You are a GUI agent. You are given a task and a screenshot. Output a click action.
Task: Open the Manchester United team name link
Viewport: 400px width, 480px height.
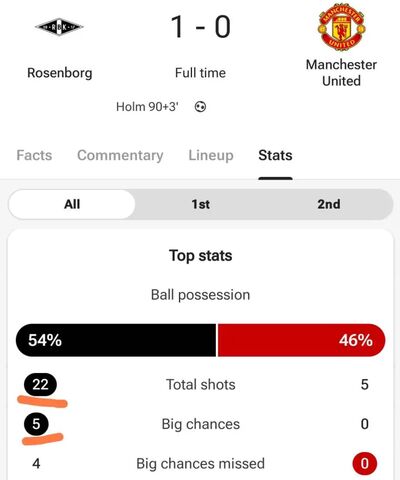pos(341,73)
